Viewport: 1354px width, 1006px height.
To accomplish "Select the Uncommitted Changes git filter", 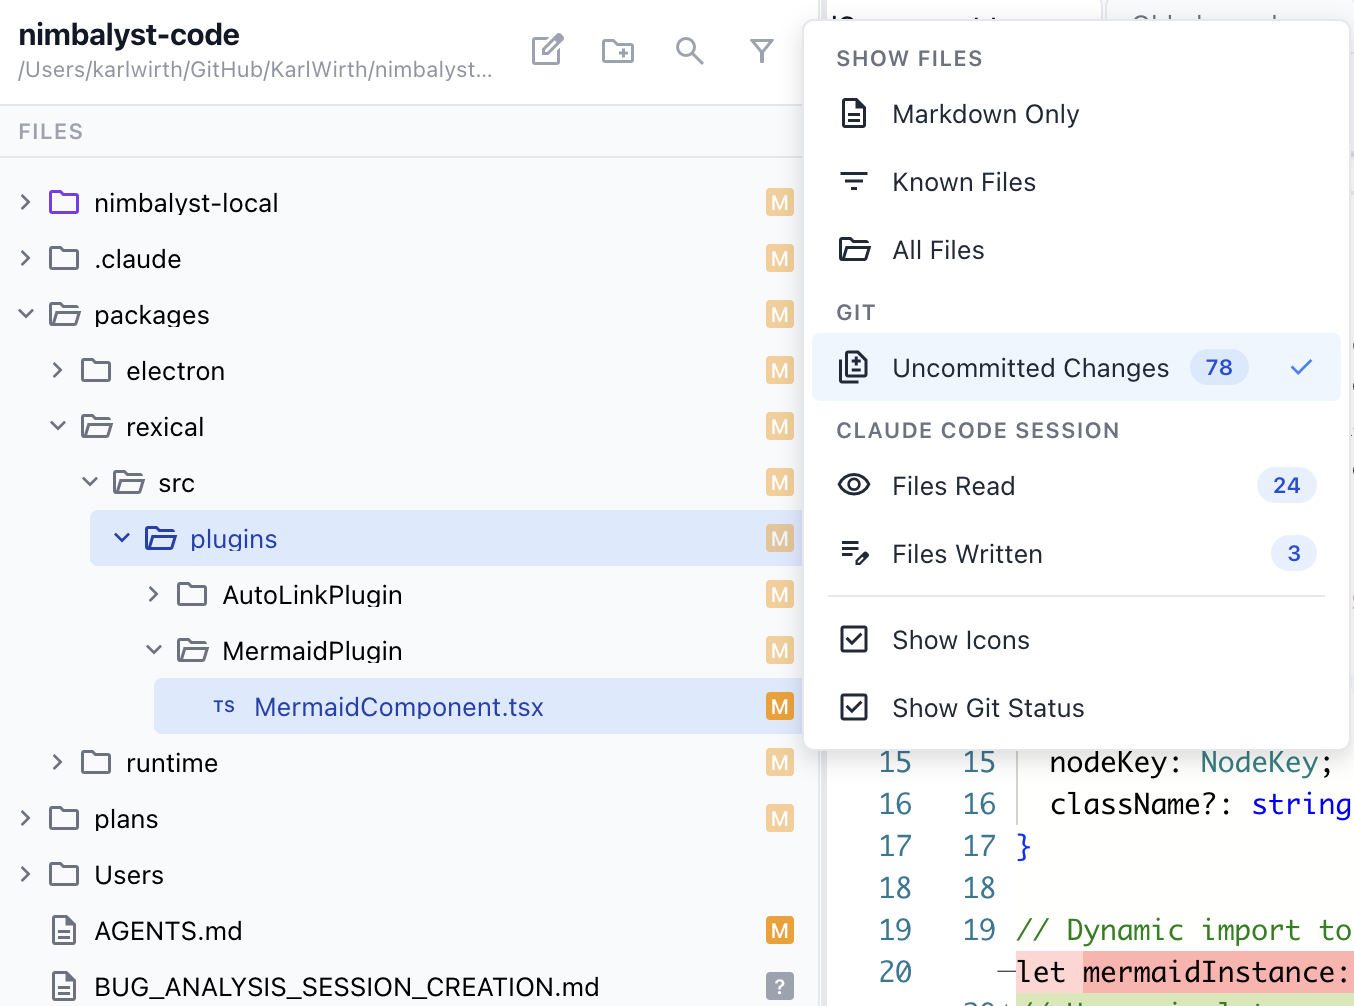I will 1076,367.
